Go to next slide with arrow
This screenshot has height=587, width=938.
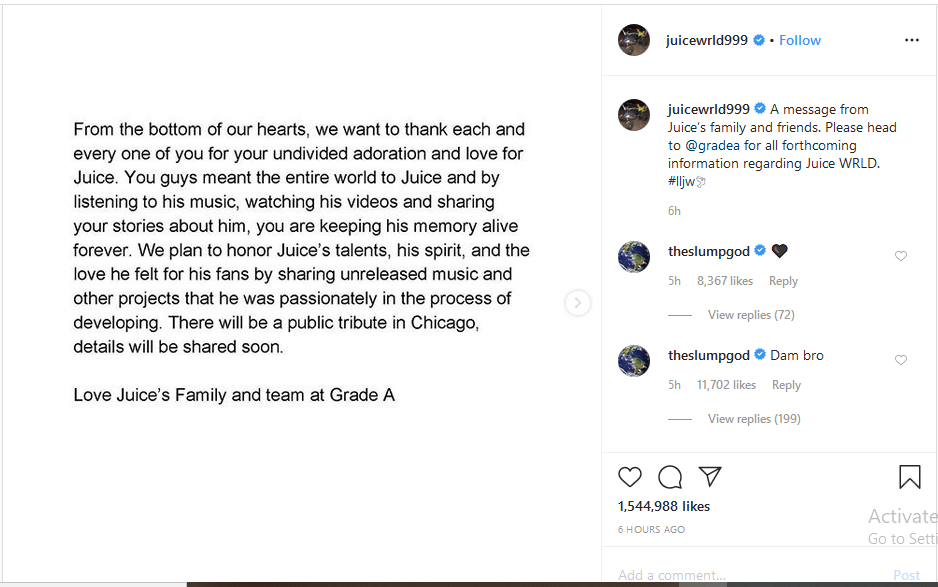coord(578,303)
